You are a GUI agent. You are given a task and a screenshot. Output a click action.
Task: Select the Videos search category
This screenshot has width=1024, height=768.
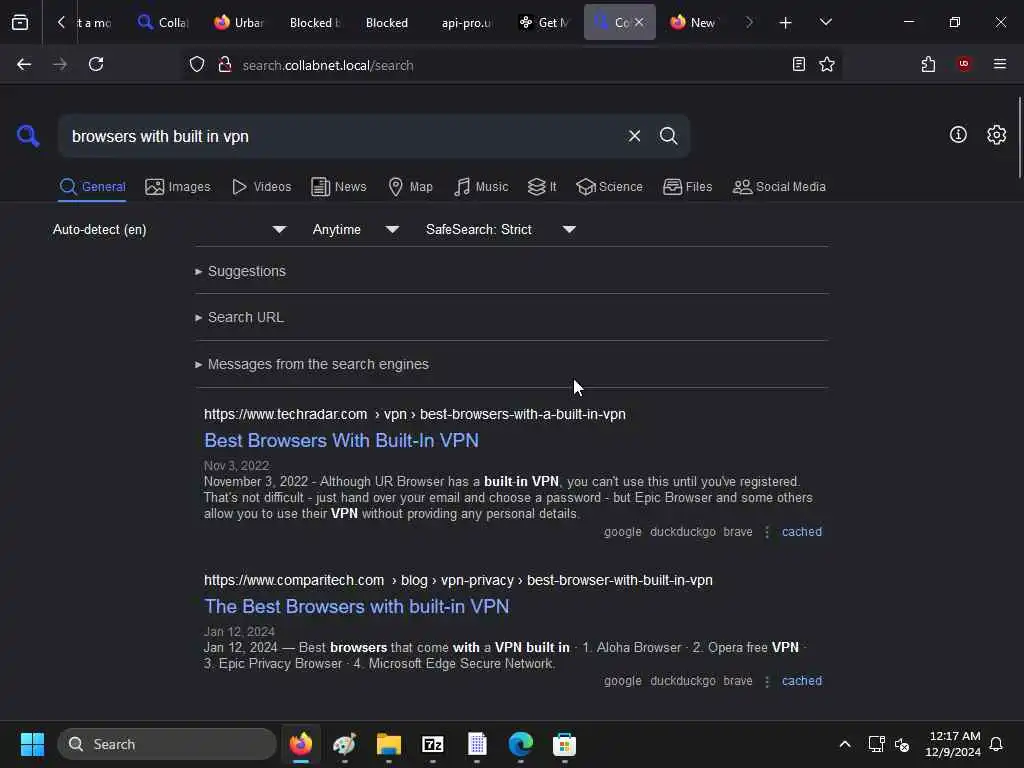click(x=262, y=187)
